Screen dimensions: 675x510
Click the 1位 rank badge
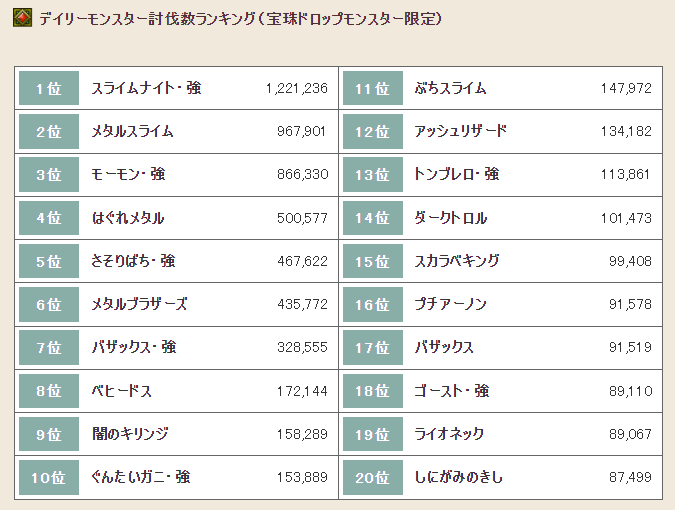coord(49,88)
